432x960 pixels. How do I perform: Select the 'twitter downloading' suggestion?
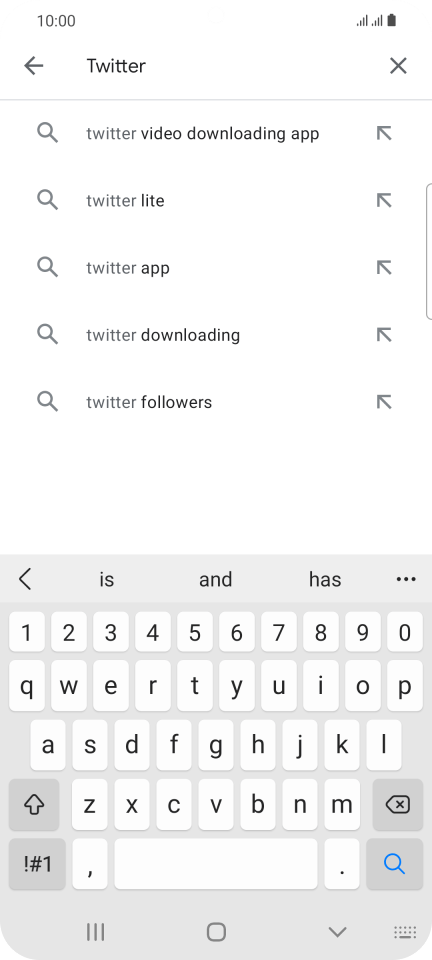click(x=216, y=335)
